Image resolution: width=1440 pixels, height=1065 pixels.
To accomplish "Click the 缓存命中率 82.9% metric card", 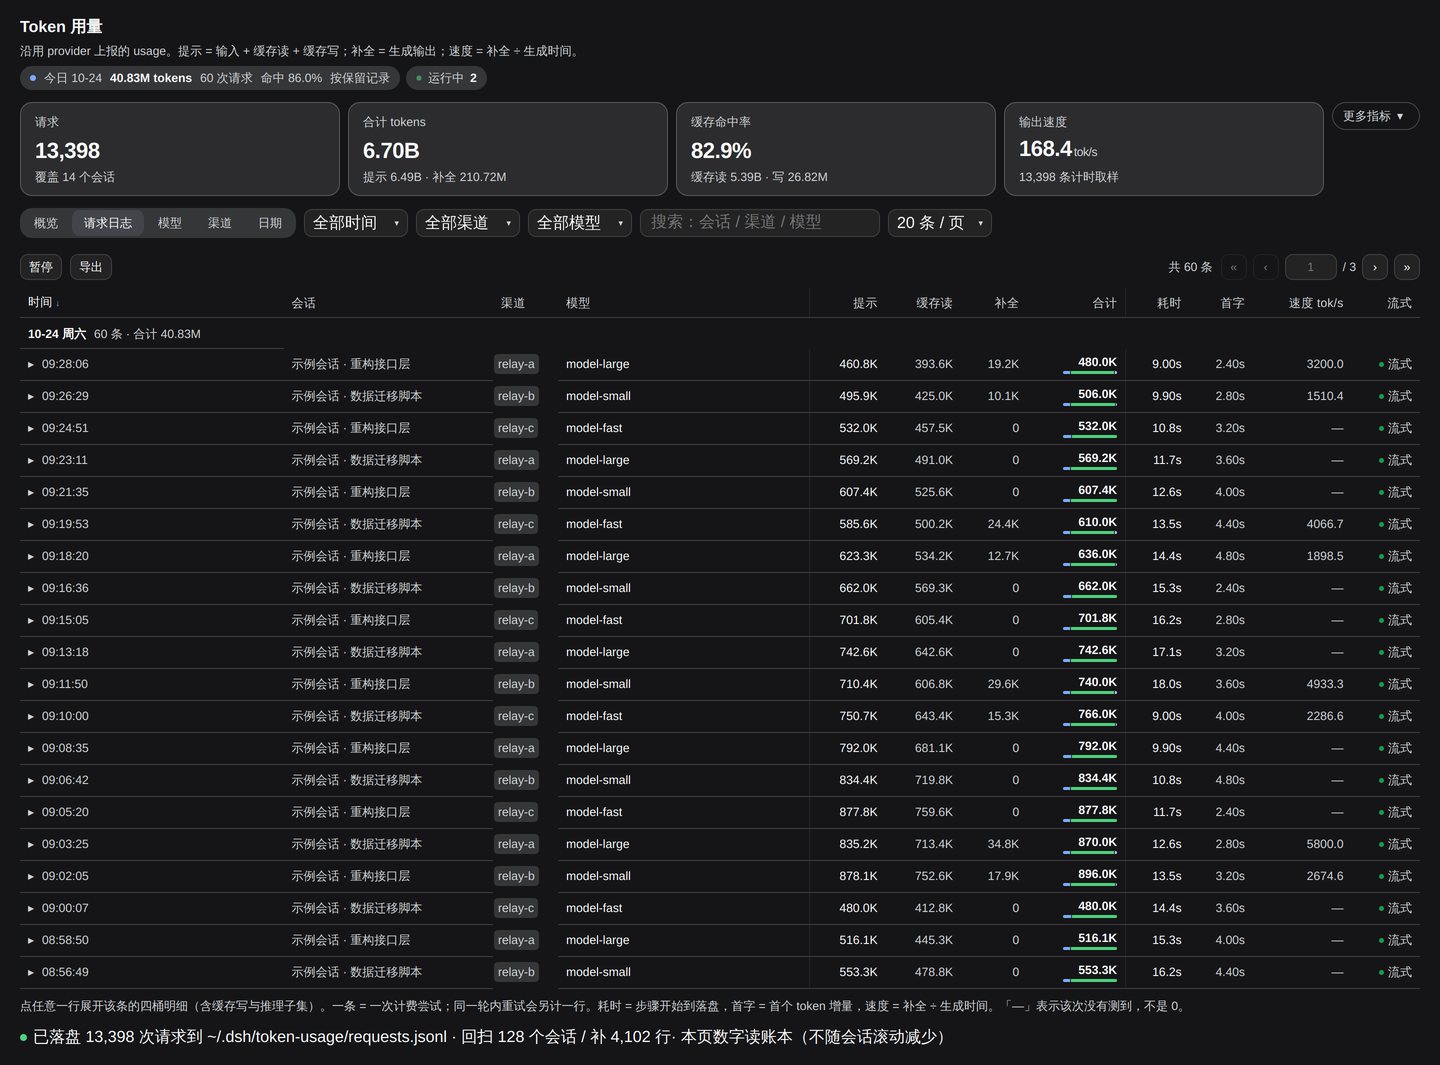I will click(x=836, y=149).
